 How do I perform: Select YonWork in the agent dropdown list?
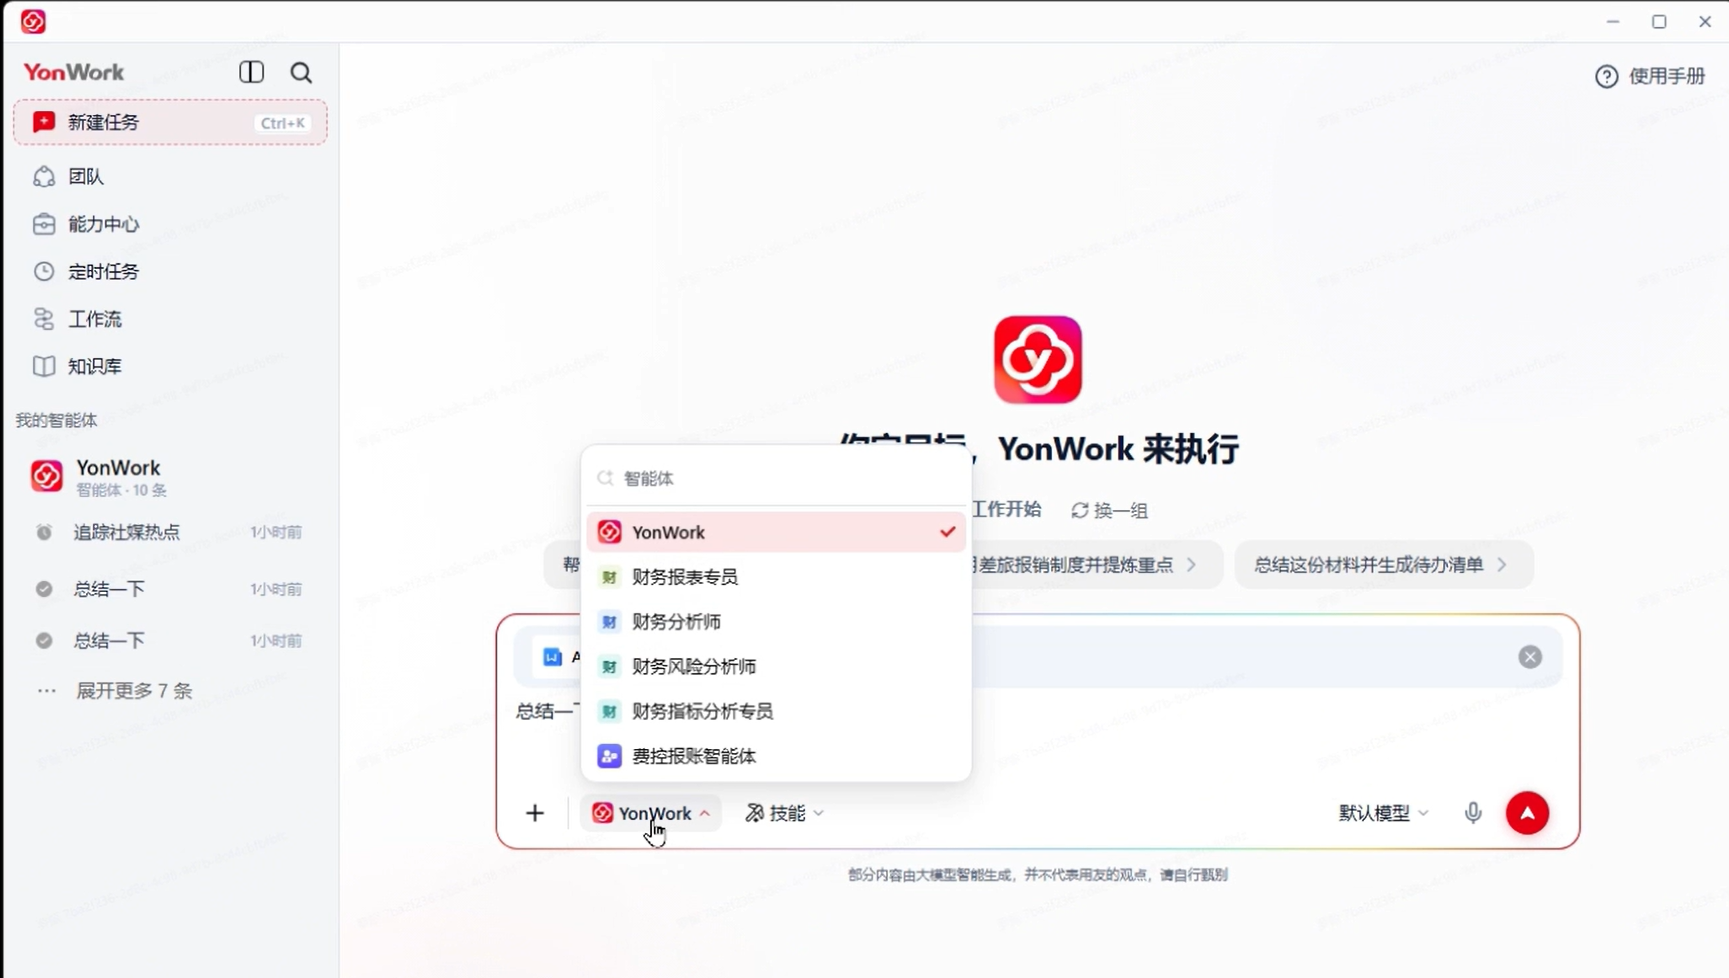tap(776, 532)
